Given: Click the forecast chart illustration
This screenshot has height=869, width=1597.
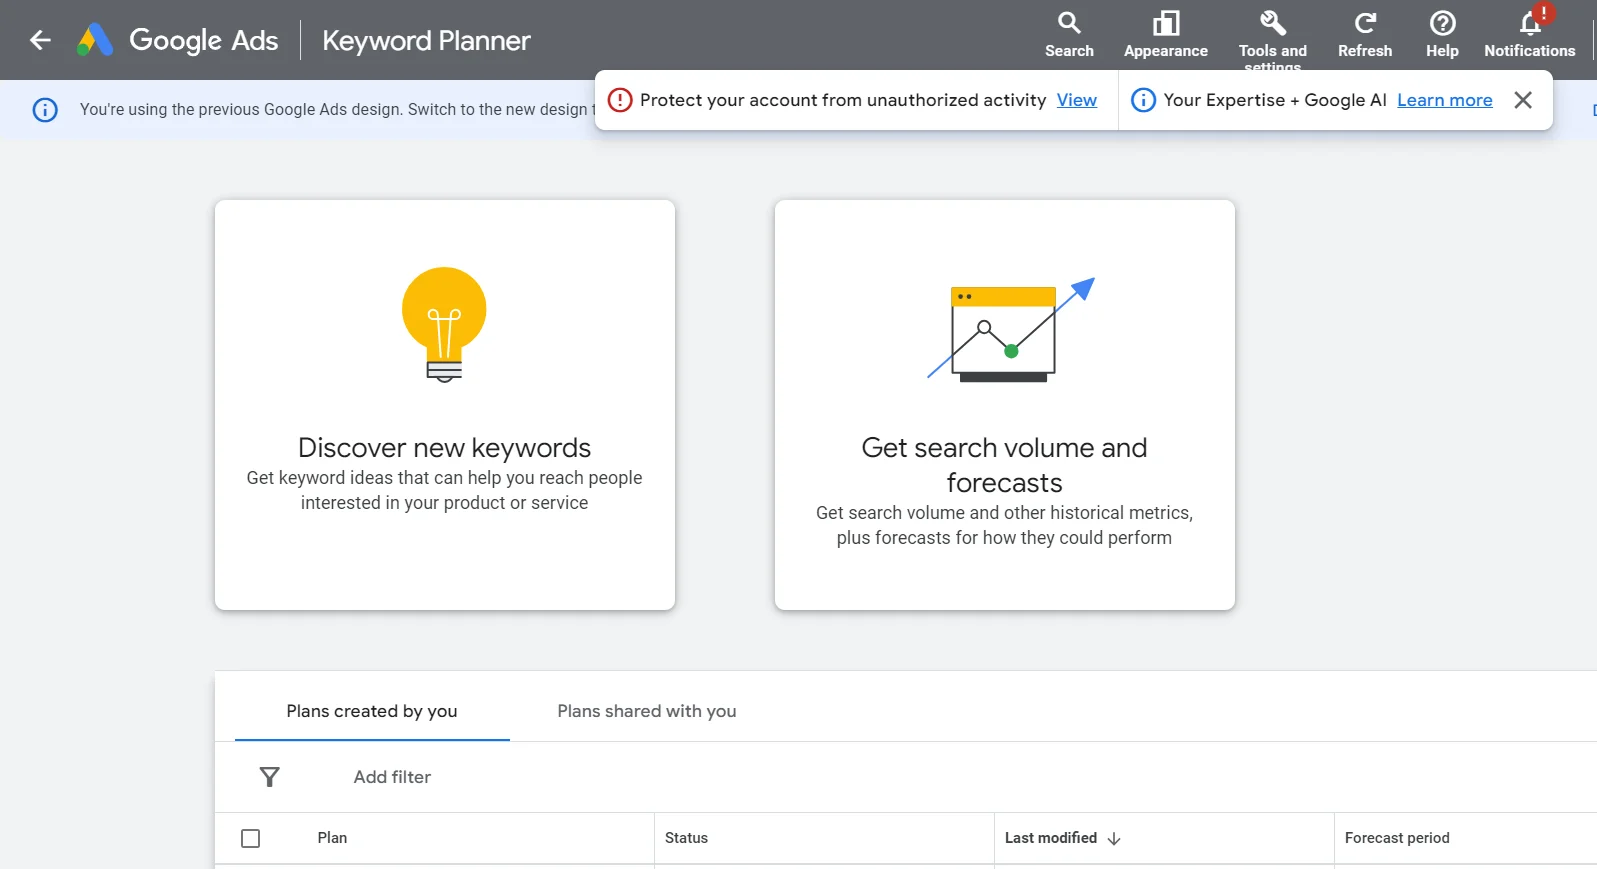Looking at the screenshot, I should pos(1011,330).
